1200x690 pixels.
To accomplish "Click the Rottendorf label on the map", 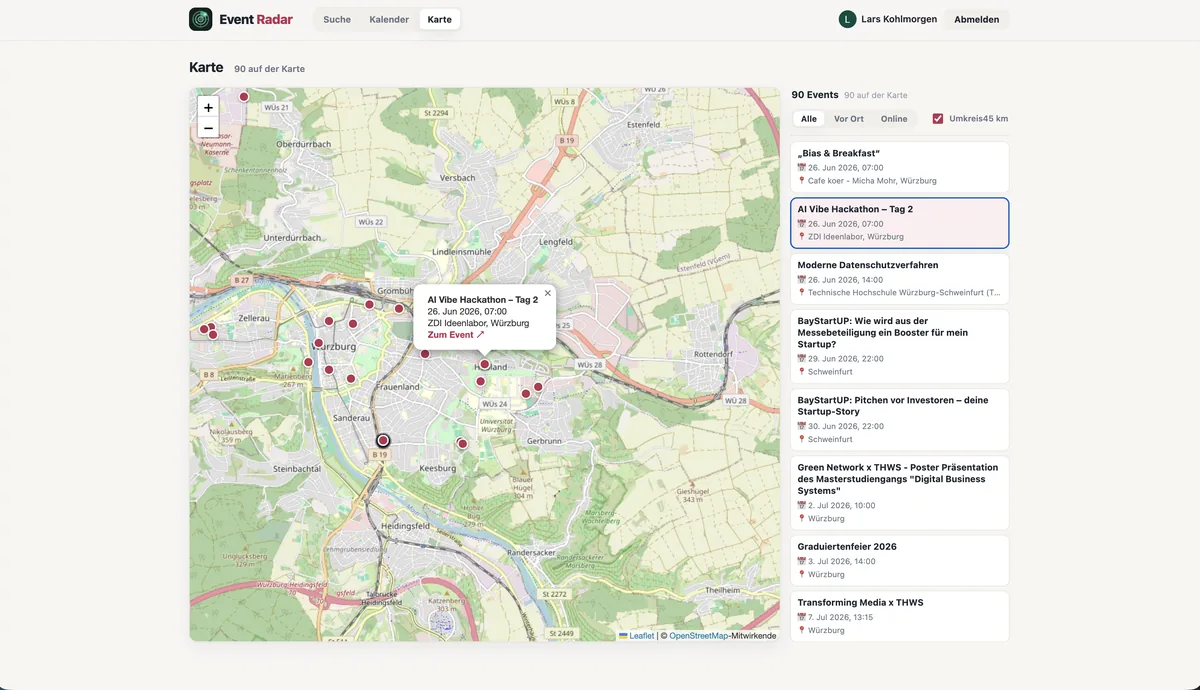I will tap(714, 354).
